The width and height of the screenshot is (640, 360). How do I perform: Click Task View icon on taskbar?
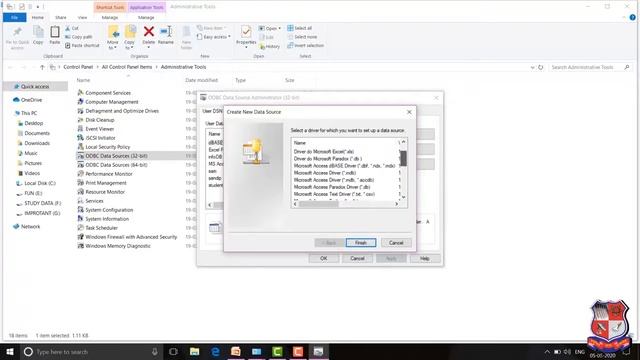(x=173, y=351)
